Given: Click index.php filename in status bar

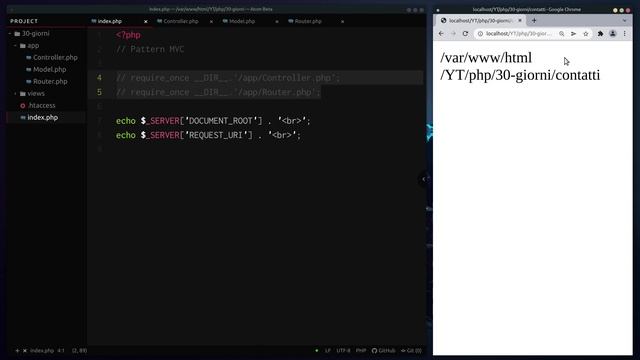Looking at the screenshot, I should pos(42,351).
